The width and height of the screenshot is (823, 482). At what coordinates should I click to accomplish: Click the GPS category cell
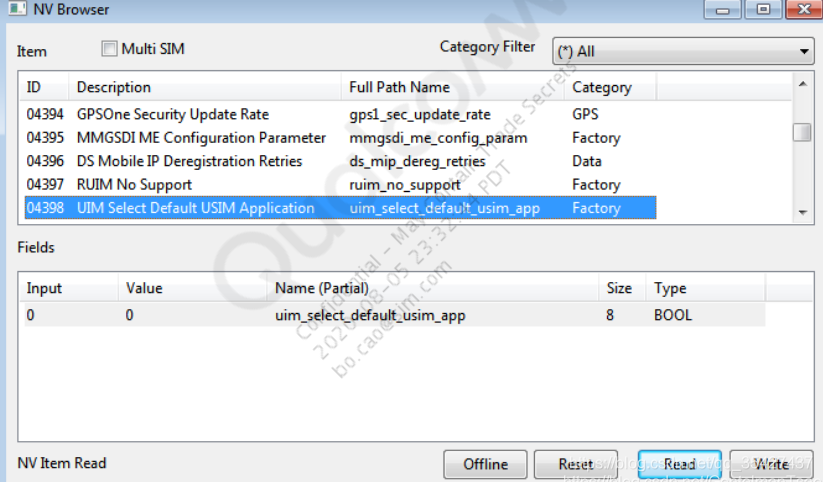tap(585, 114)
